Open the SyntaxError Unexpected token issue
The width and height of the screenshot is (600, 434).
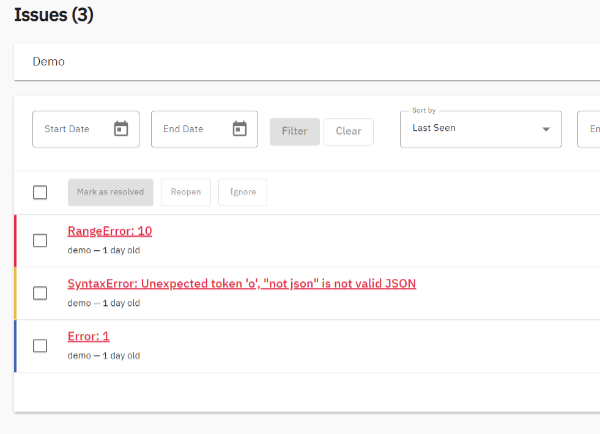[x=241, y=284]
